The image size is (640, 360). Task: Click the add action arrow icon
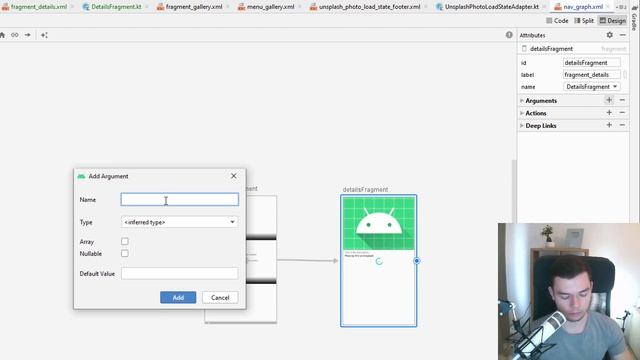pos(27,35)
